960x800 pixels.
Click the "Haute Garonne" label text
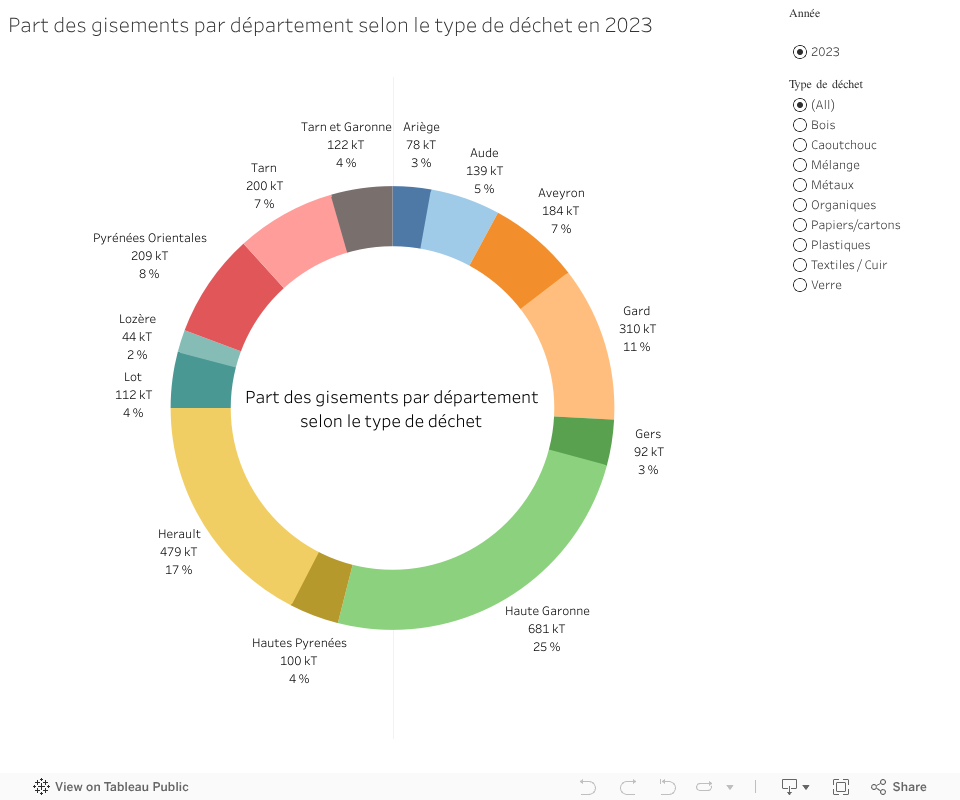point(547,611)
